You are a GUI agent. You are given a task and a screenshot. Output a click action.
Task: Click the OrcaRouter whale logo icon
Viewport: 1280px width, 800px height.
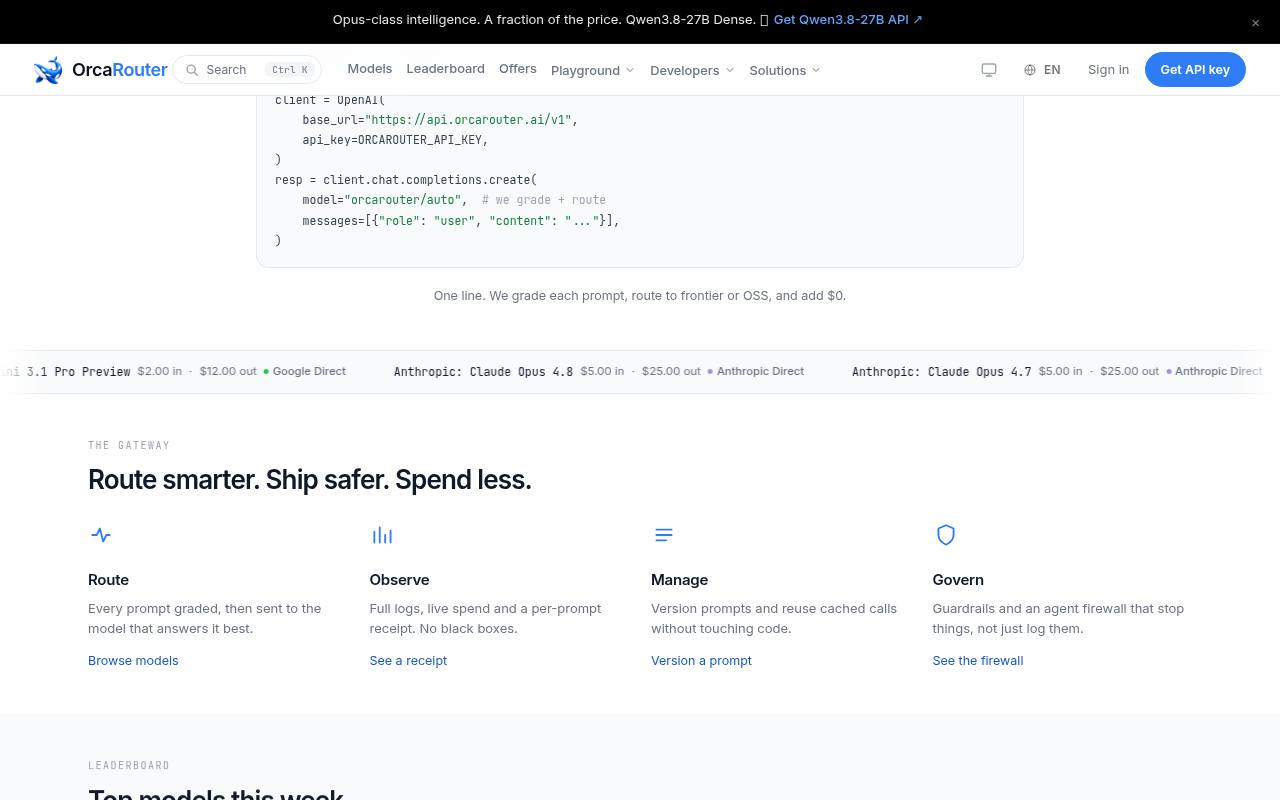click(48, 70)
